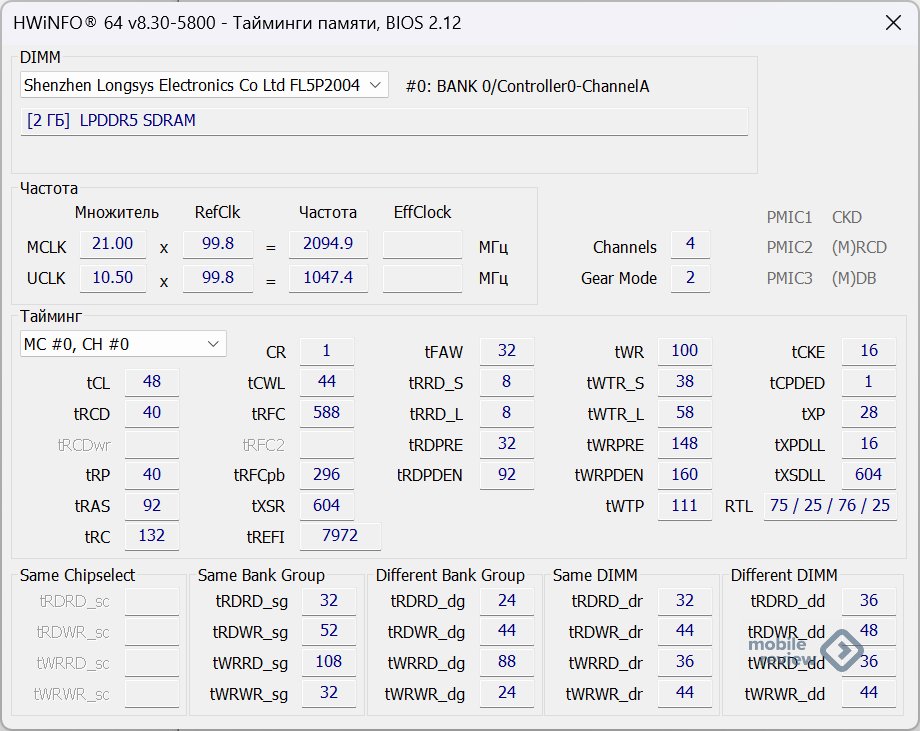The height and width of the screenshot is (731, 920).
Task: Select the MCLK multiplier value field
Action: click(x=112, y=244)
